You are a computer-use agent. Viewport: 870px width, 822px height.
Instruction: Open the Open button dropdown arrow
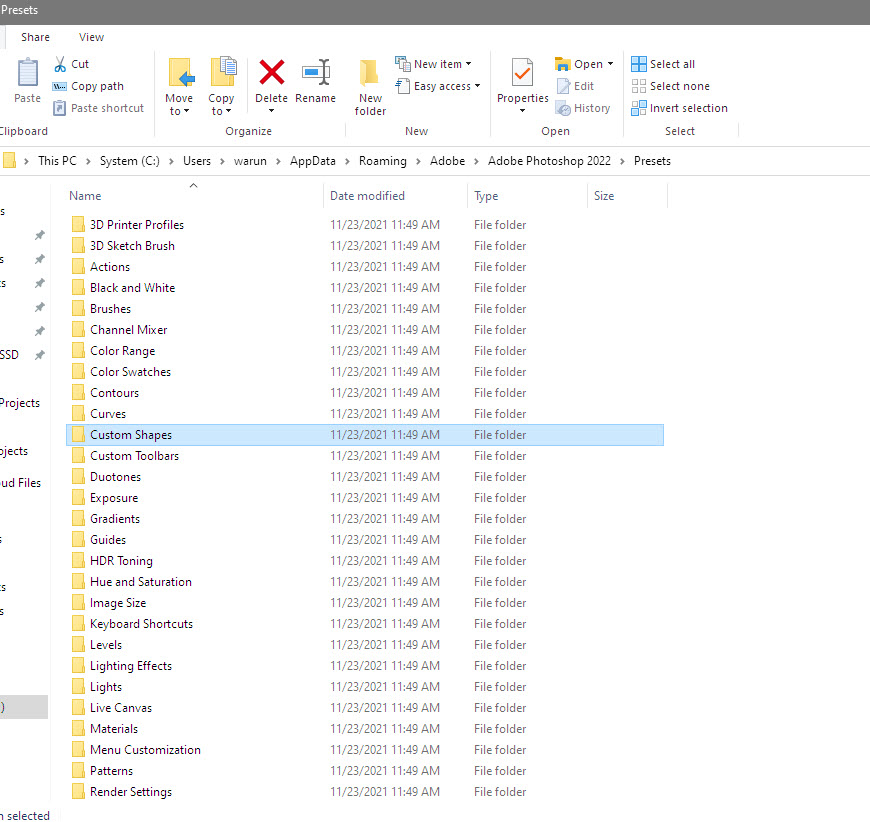(608, 63)
